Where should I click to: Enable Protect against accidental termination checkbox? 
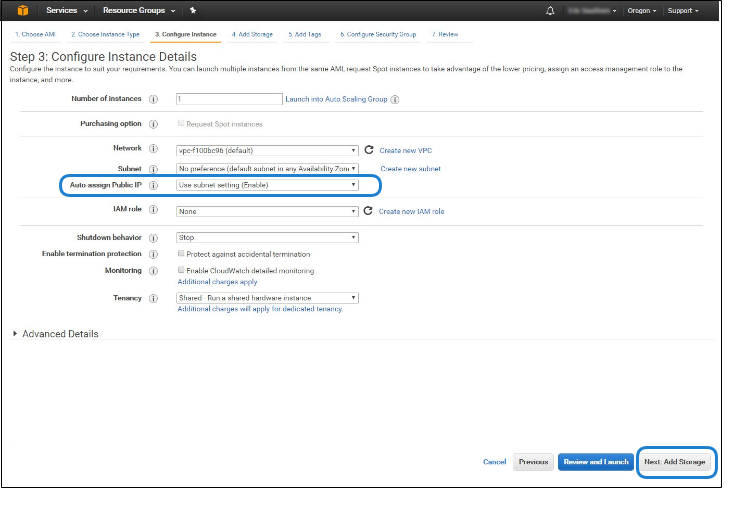coord(181,254)
